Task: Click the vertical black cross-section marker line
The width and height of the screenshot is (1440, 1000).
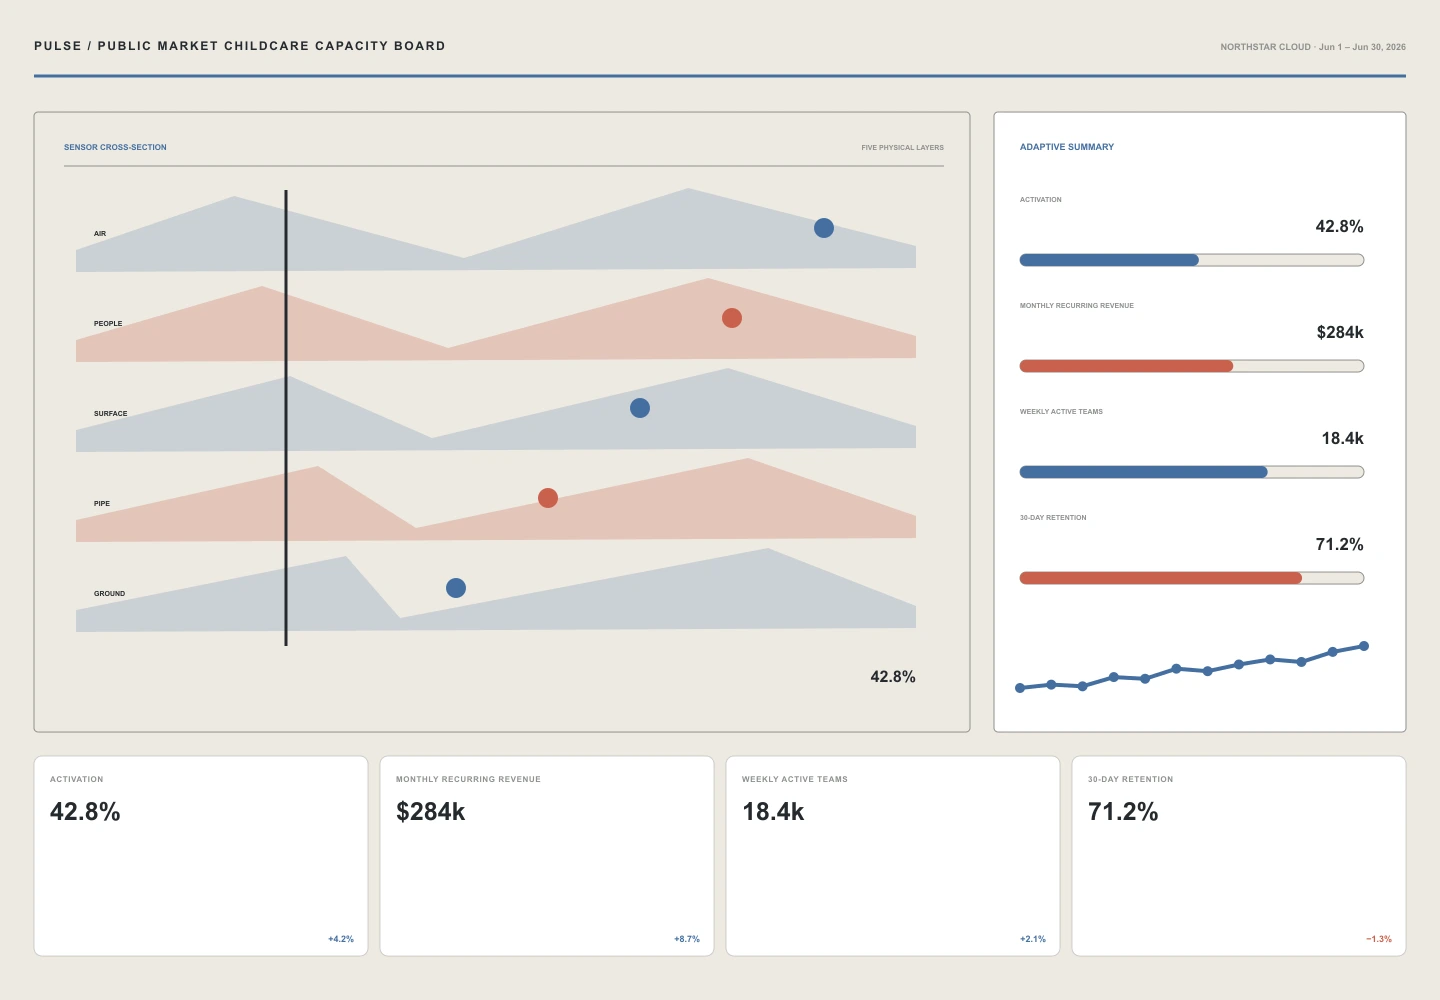Action: coord(286,418)
